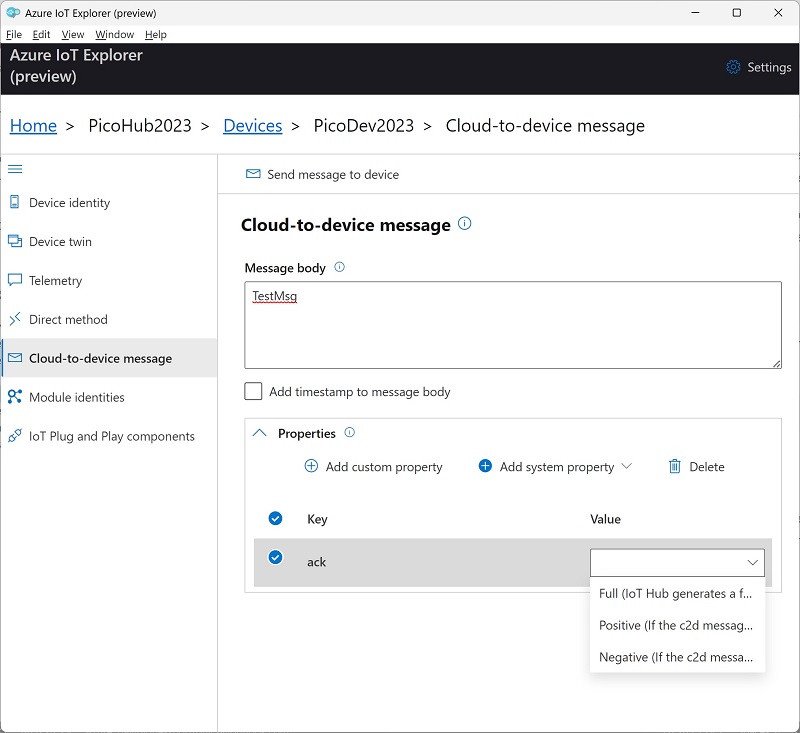Screen dimensions: 800x733
Task: Choose the Positive acknowledgement option
Action: click(x=677, y=625)
